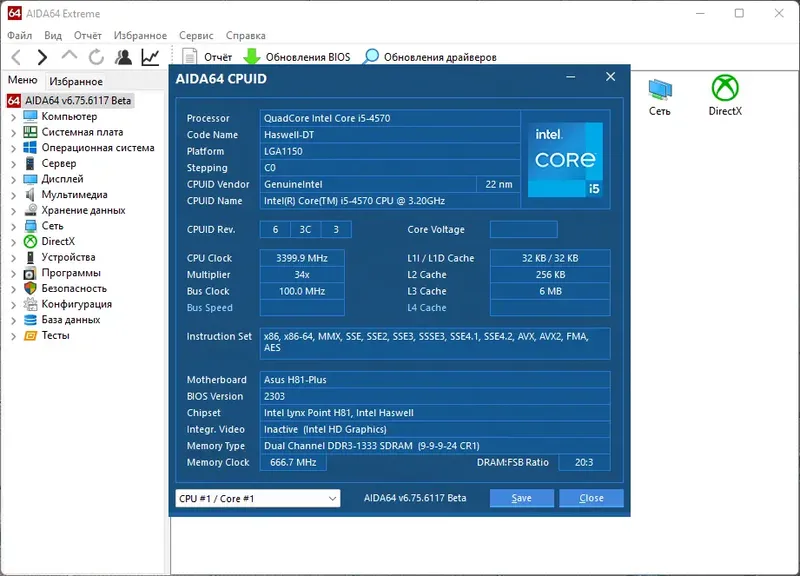Click the Устройства device icon
Screen dimensions: 800x576
[x=30, y=257]
